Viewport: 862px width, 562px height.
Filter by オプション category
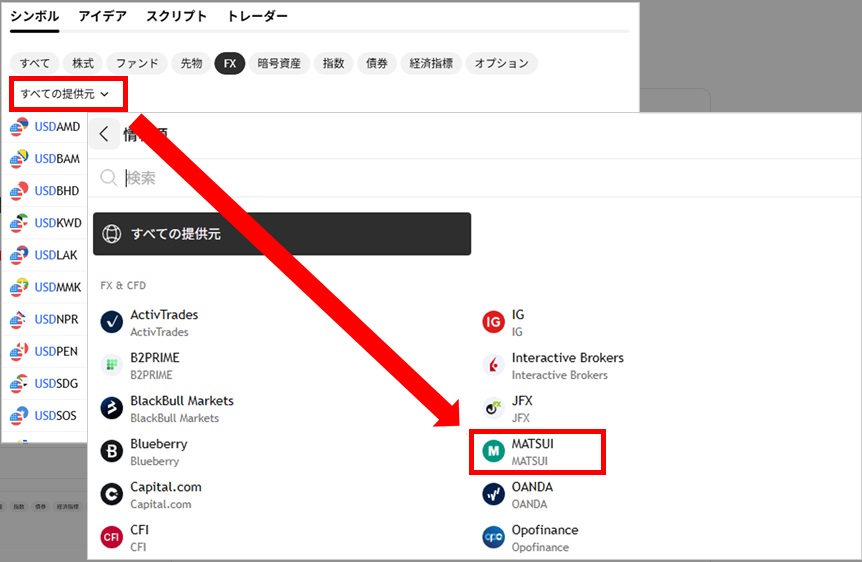pos(501,63)
